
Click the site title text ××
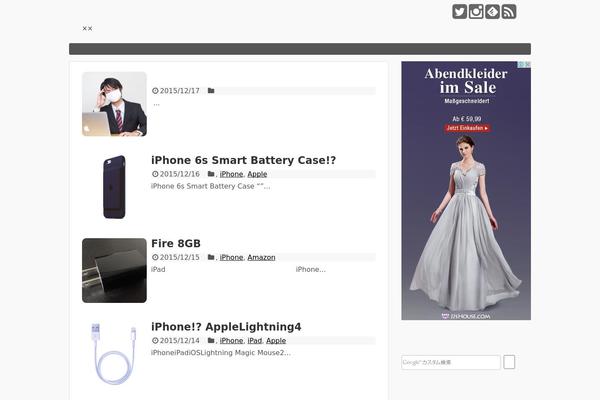(x=87, y=28)
